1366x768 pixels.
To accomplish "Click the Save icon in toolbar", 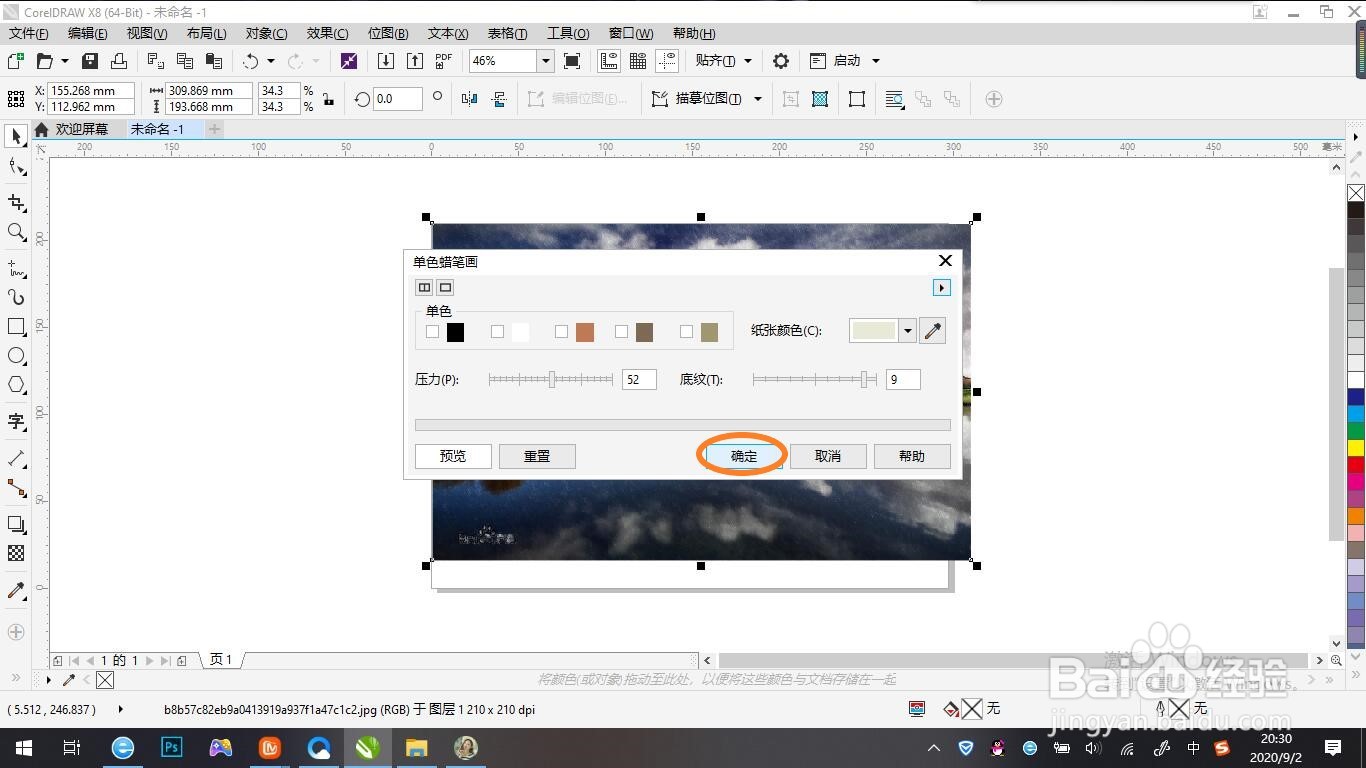I will pyautogui.click(x=90, y=61).
